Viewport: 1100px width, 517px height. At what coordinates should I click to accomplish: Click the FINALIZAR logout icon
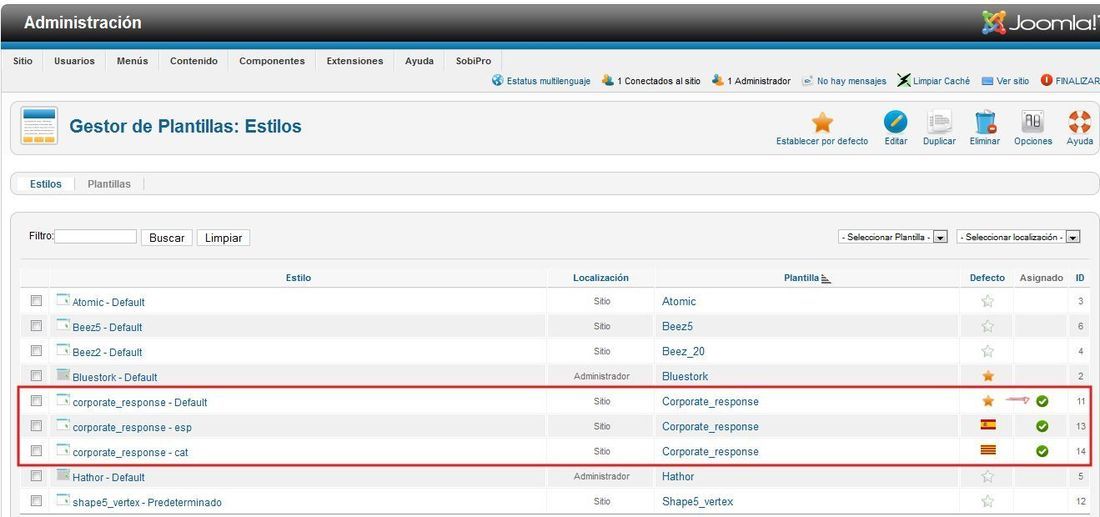1047,81
